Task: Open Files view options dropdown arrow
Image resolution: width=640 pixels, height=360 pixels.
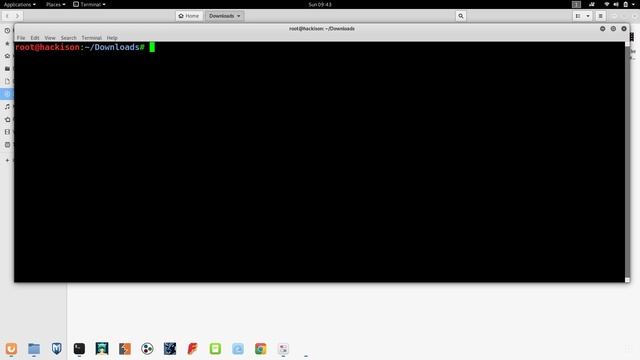Action: 588,16
